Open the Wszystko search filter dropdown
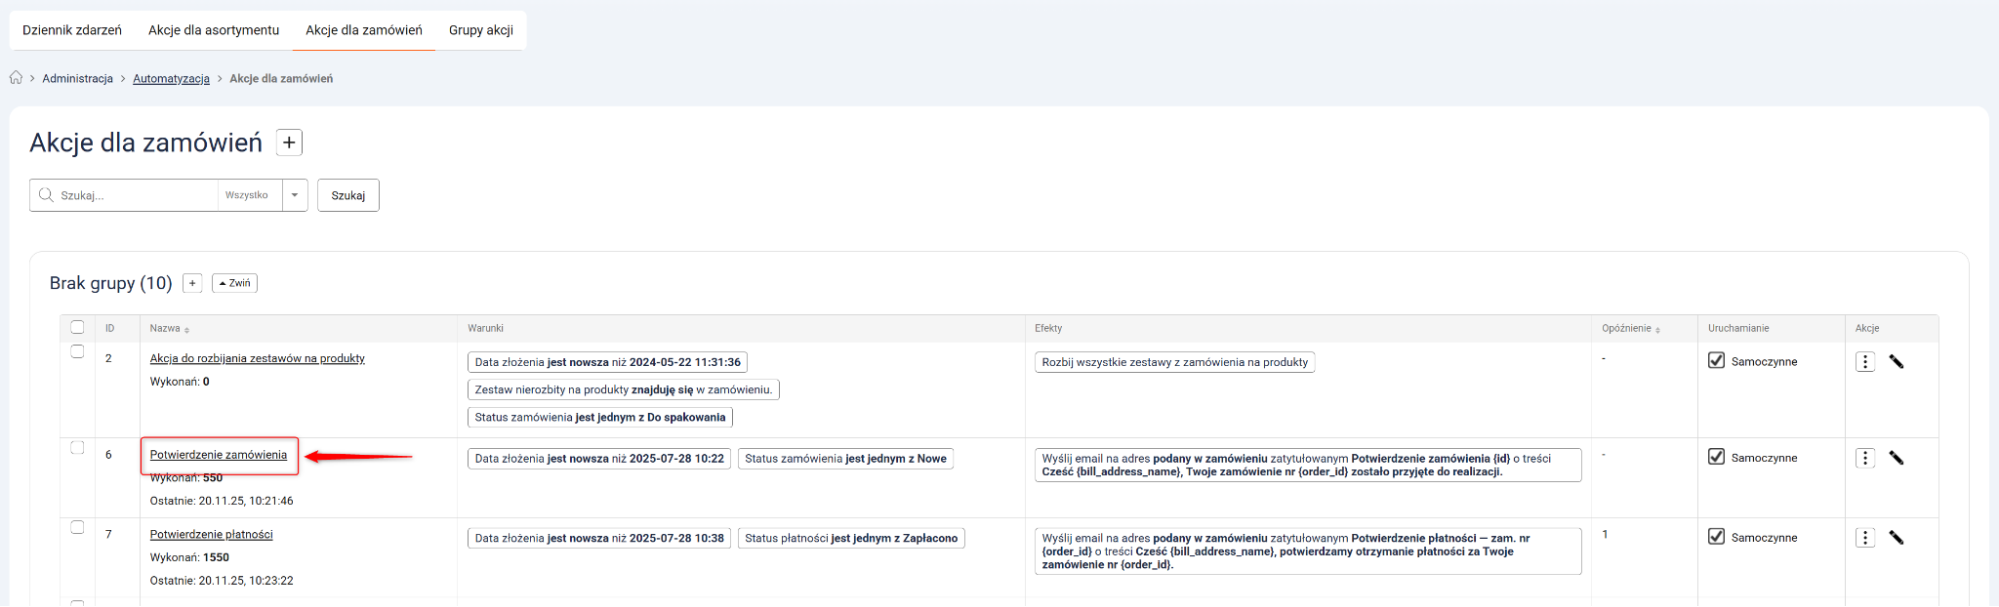 [x=295, y=195]
